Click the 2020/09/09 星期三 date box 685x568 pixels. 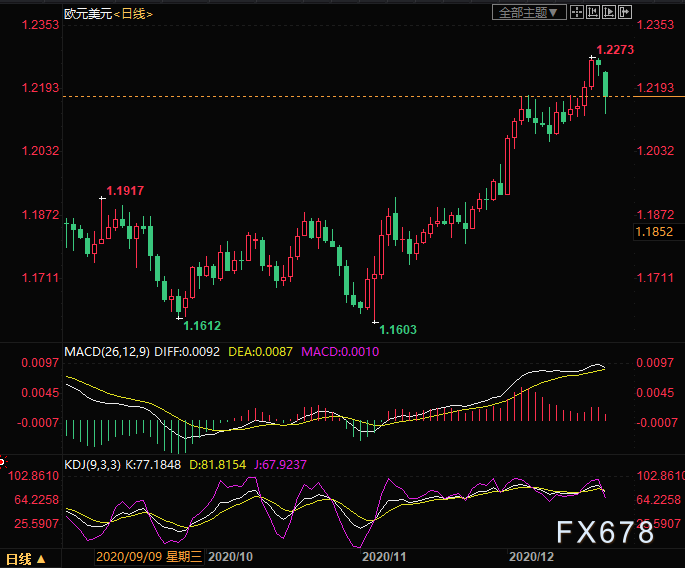pyautogui.click(x=150, y=555)
